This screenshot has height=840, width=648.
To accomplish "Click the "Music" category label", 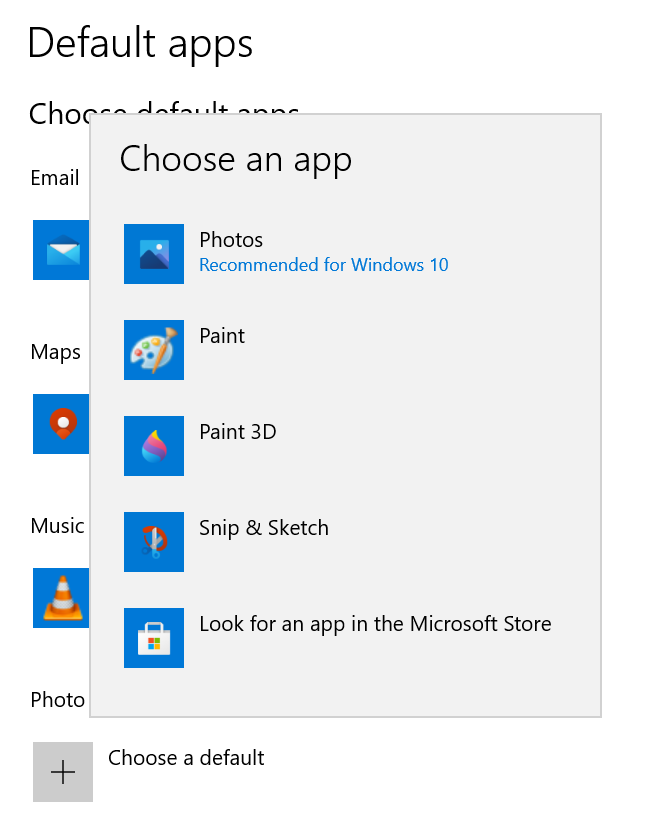I will [x=57, y=526].
